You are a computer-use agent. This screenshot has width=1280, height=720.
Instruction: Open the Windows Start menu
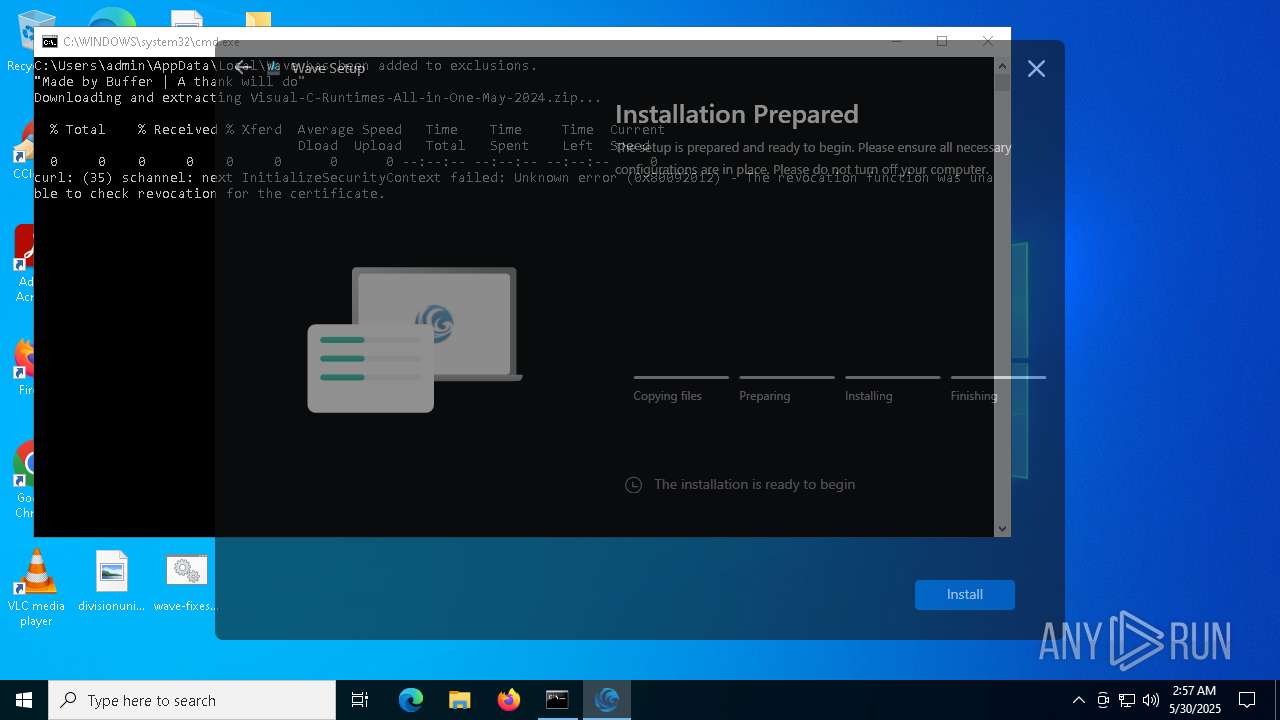pyautogui.click(x=24, y=700)
